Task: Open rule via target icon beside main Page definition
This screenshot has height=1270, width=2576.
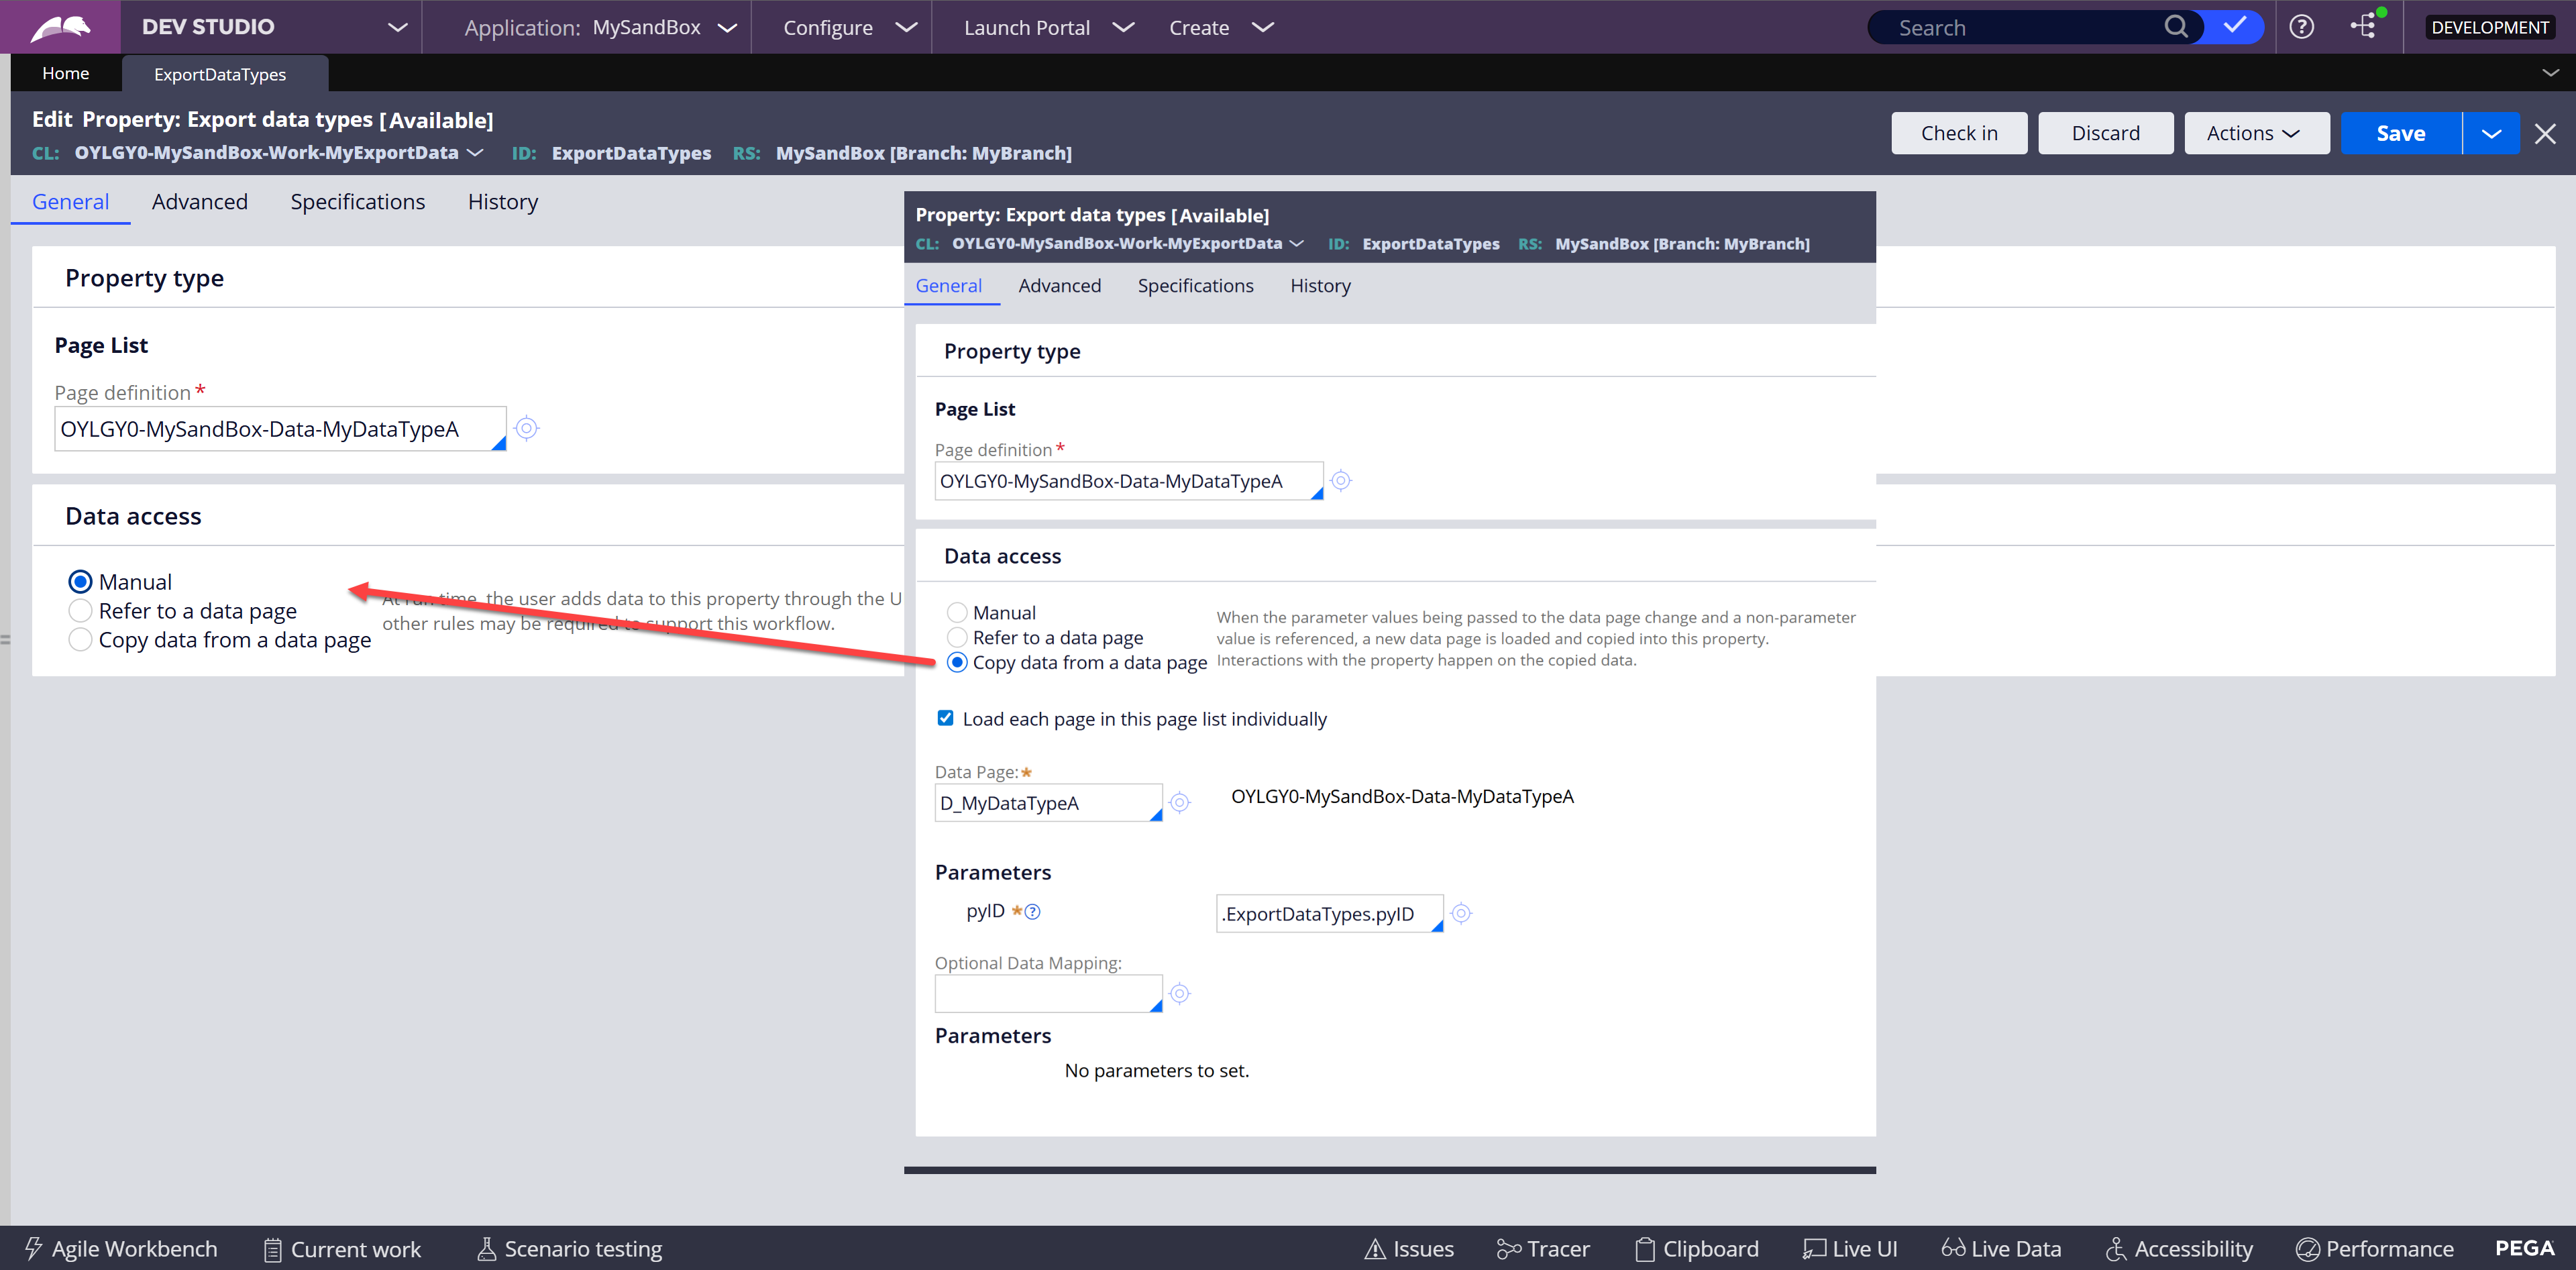Action: [526, 429]
